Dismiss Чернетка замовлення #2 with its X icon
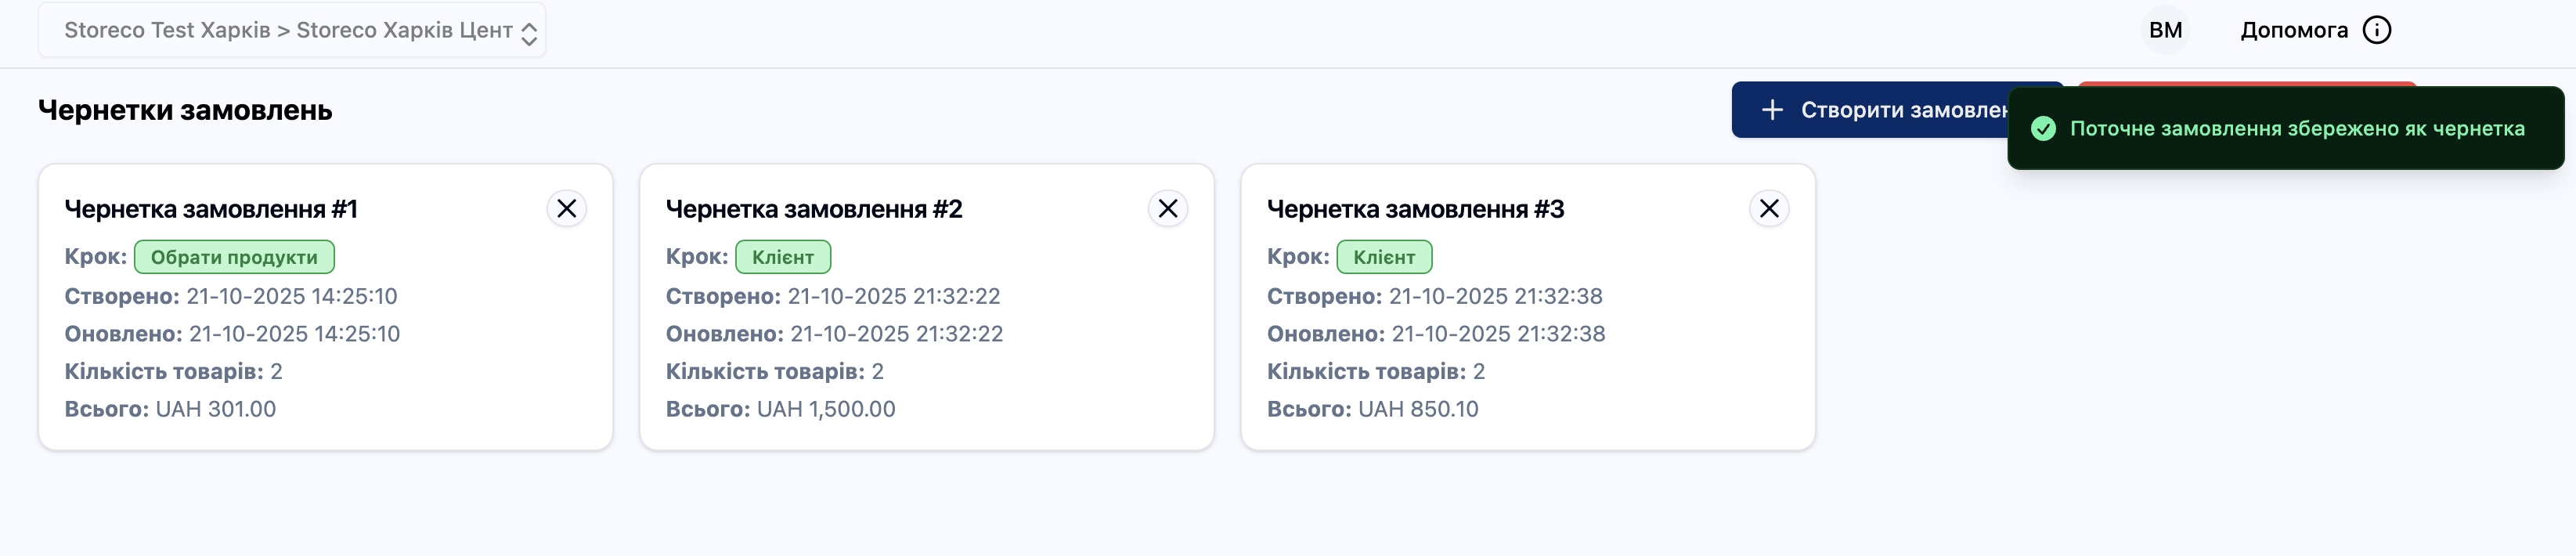This screenshot has width=2576, height=556. (x=1167, y=208)
